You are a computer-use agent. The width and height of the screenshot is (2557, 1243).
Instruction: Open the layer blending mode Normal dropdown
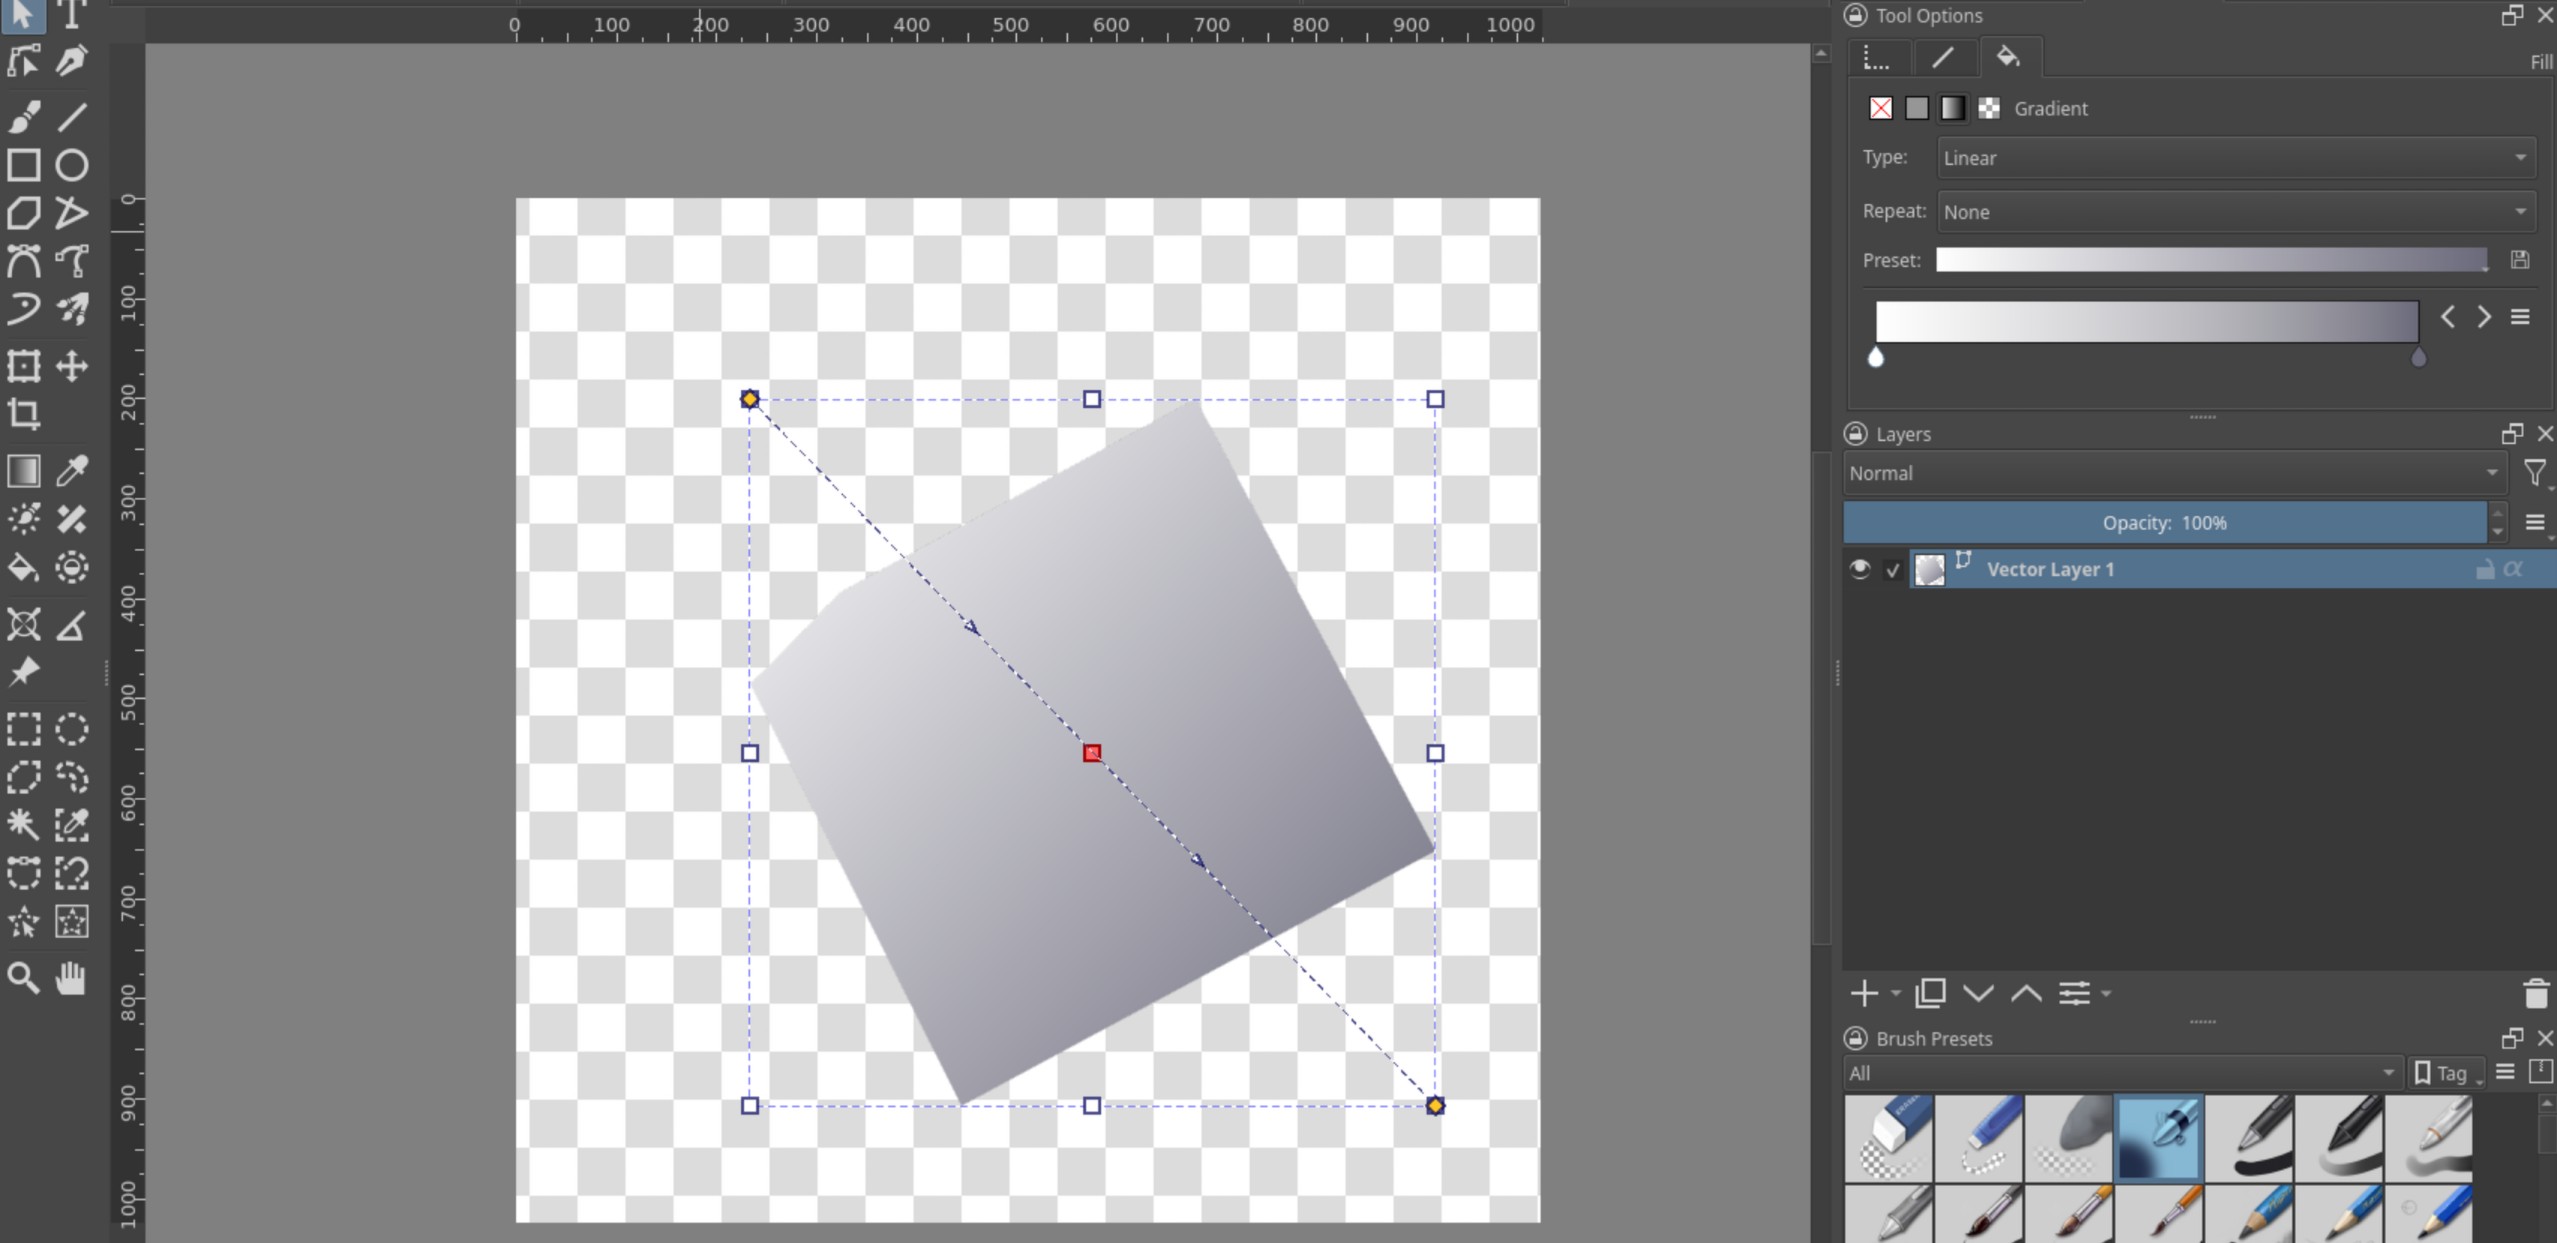click(x=2170, y=473)
